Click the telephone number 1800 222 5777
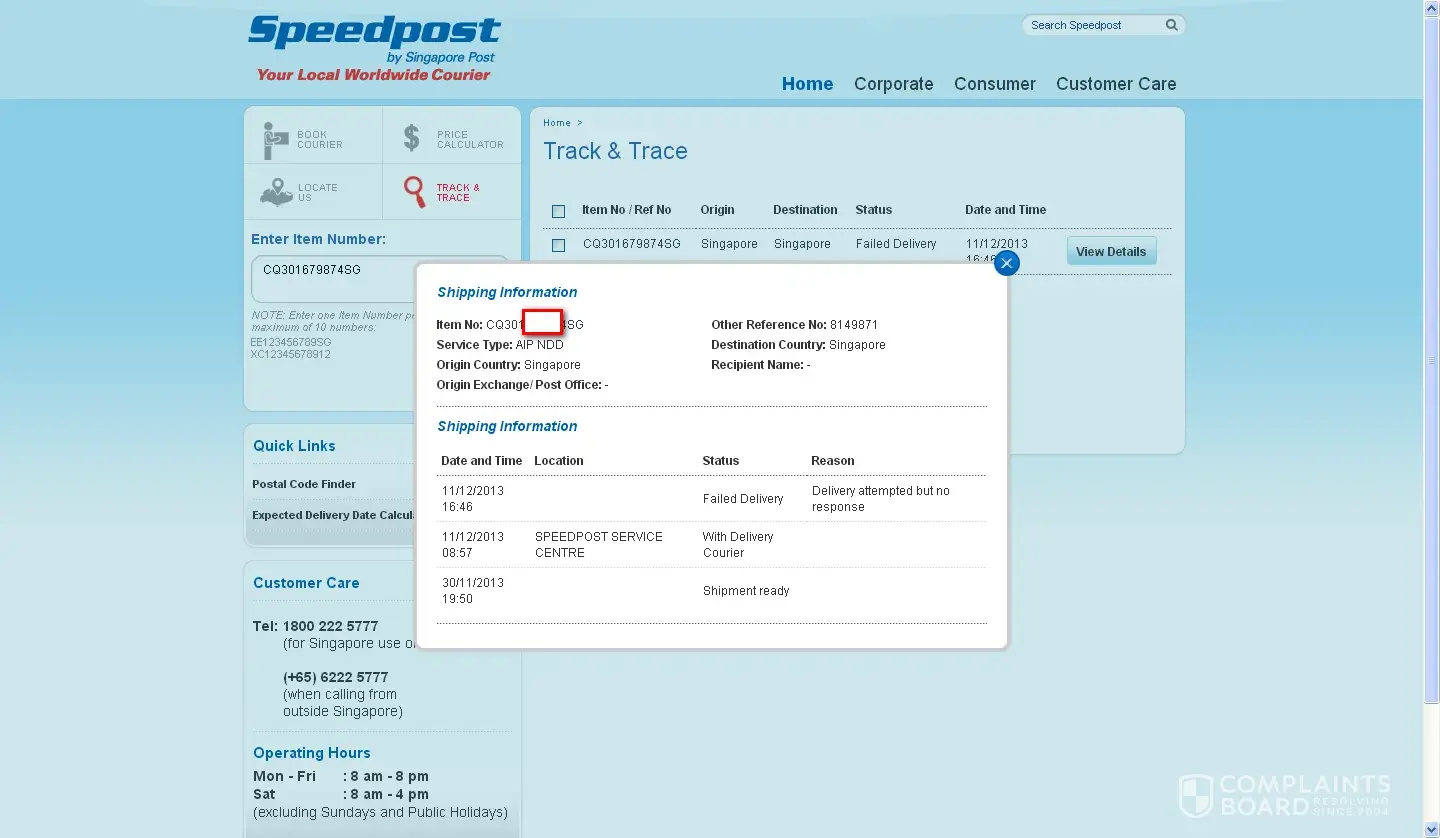 [x=330, y=627]
